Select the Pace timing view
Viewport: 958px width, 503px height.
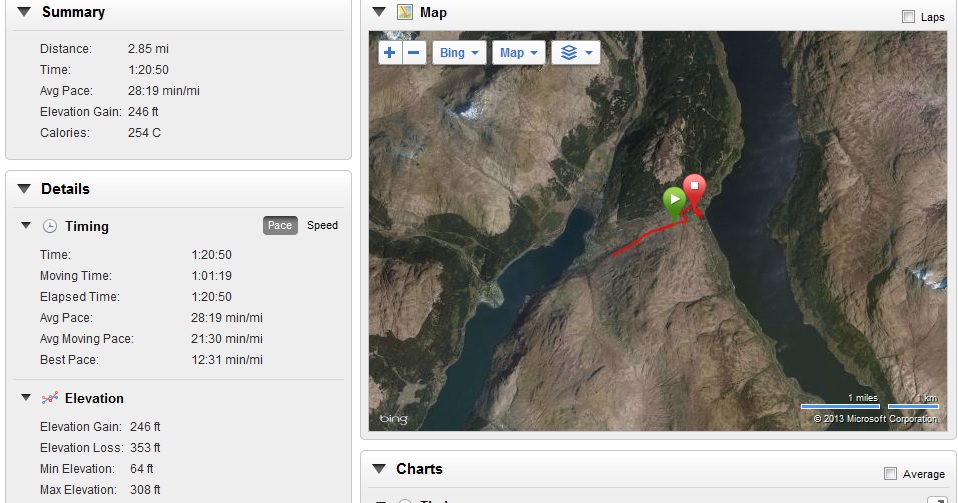(280, 226)
